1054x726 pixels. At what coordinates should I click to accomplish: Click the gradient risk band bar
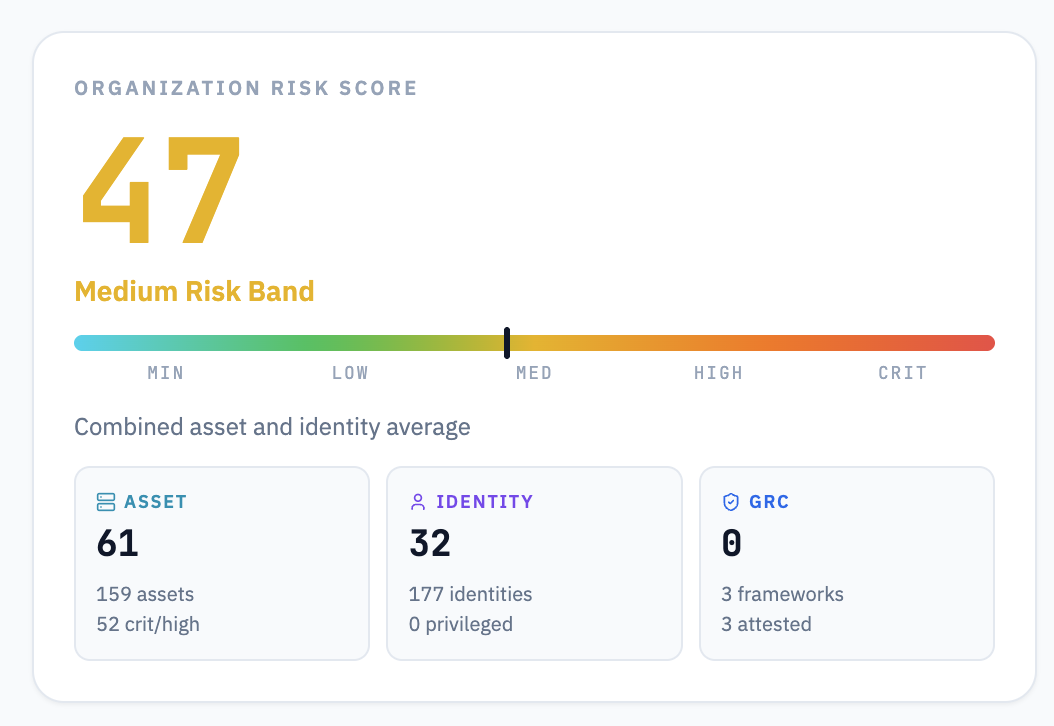[534, 343]
